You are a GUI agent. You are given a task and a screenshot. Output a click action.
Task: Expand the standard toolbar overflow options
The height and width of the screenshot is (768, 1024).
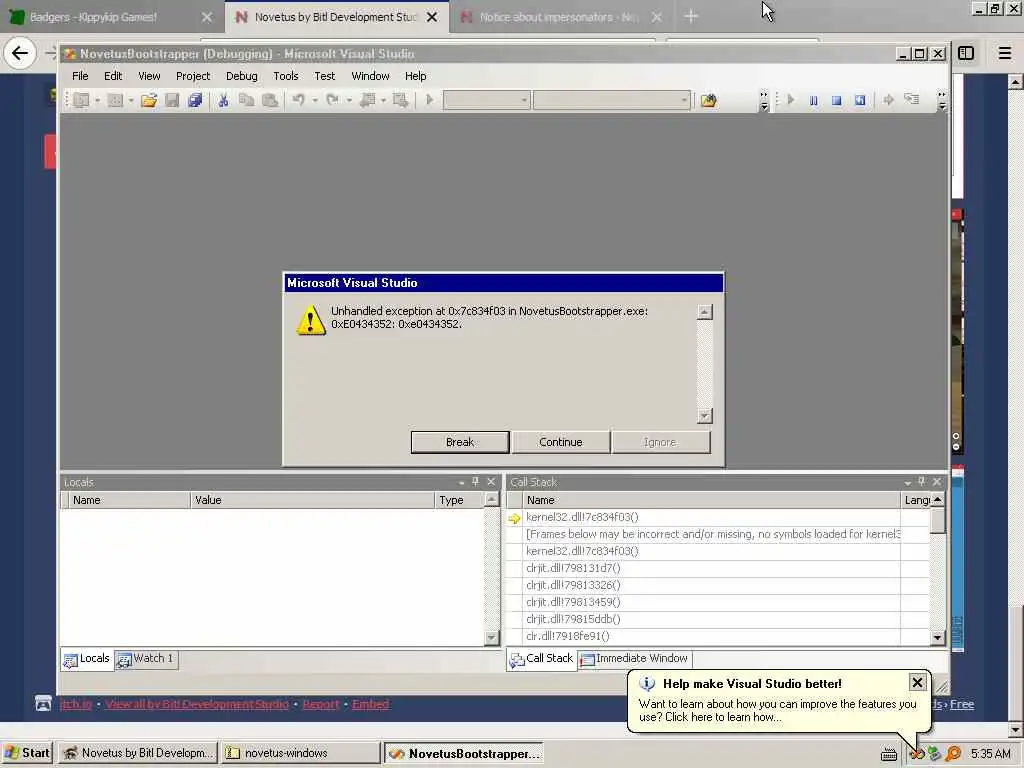pos(764,100)
